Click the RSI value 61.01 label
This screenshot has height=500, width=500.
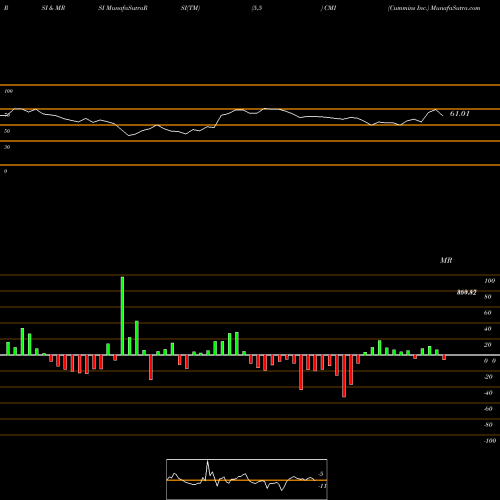coord(460,114)
